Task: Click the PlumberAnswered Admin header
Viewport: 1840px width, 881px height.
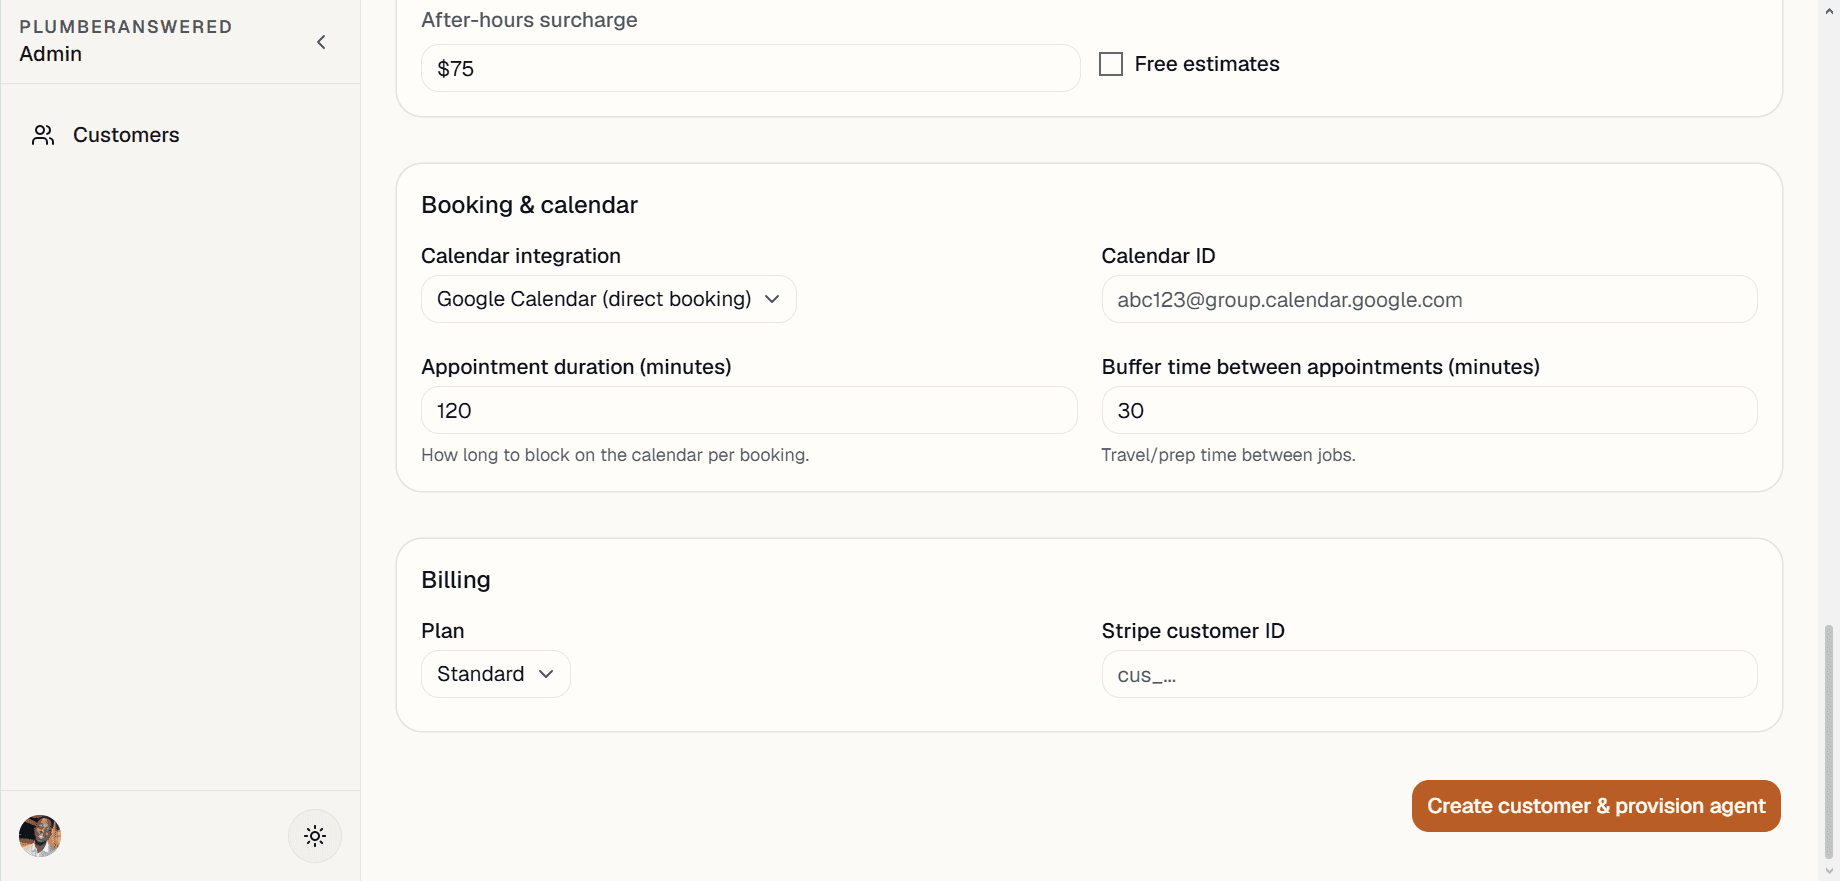Action: tap(126, 41)
